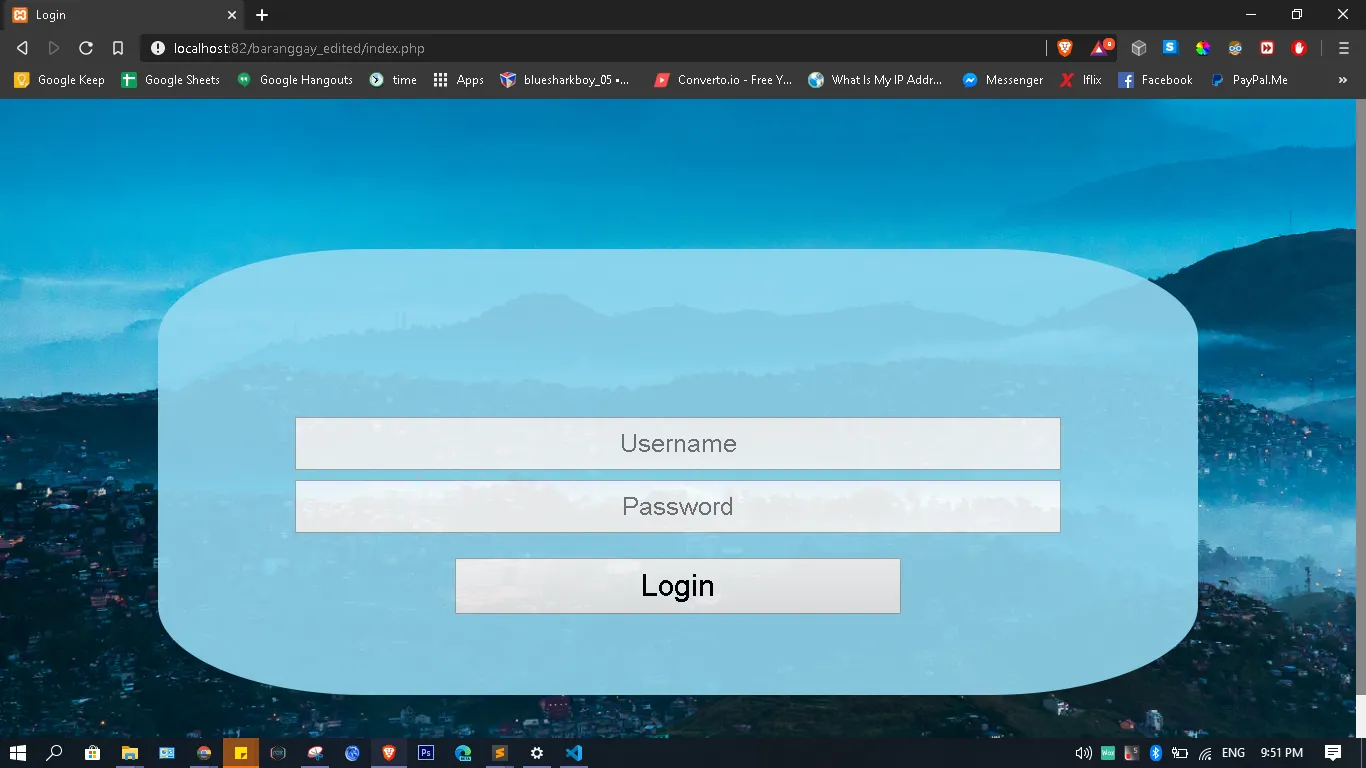Screen dimensions: 1366x768
Task: Click the red hand blocker extension icon
Action: 1299,48
